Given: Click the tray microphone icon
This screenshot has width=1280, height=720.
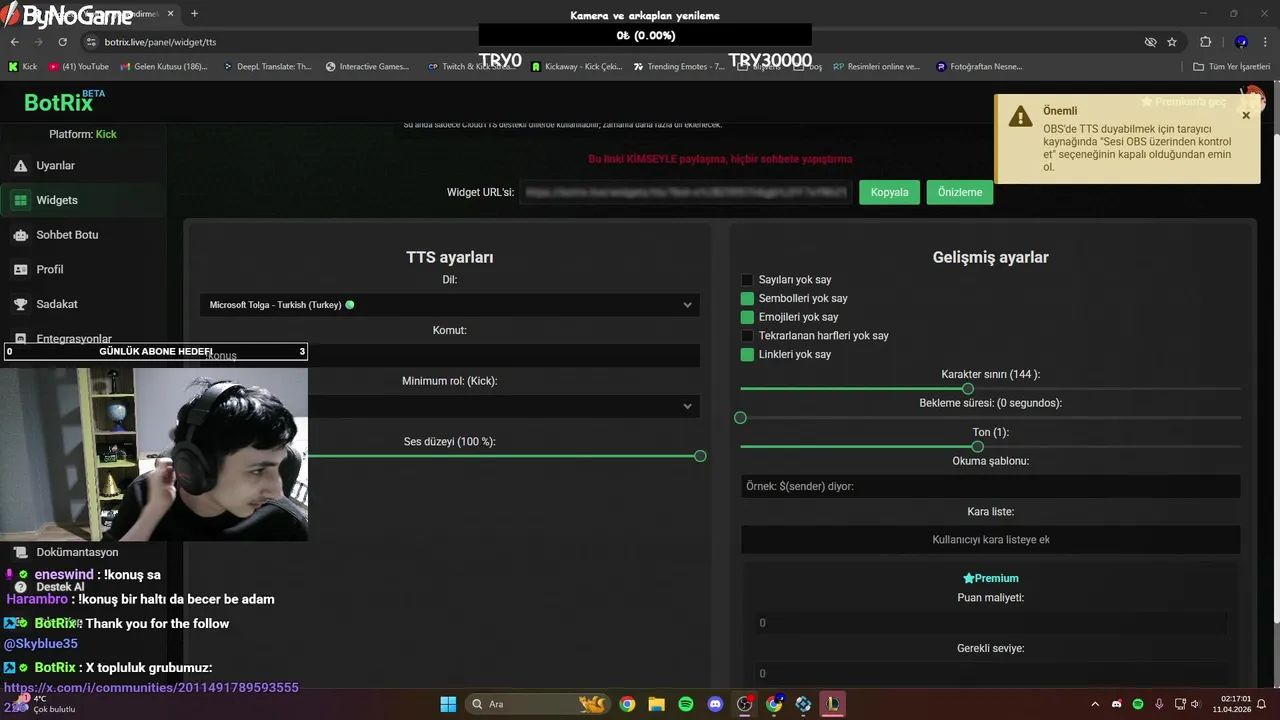Looking at the screenshot, I should tap(1159, 704).
